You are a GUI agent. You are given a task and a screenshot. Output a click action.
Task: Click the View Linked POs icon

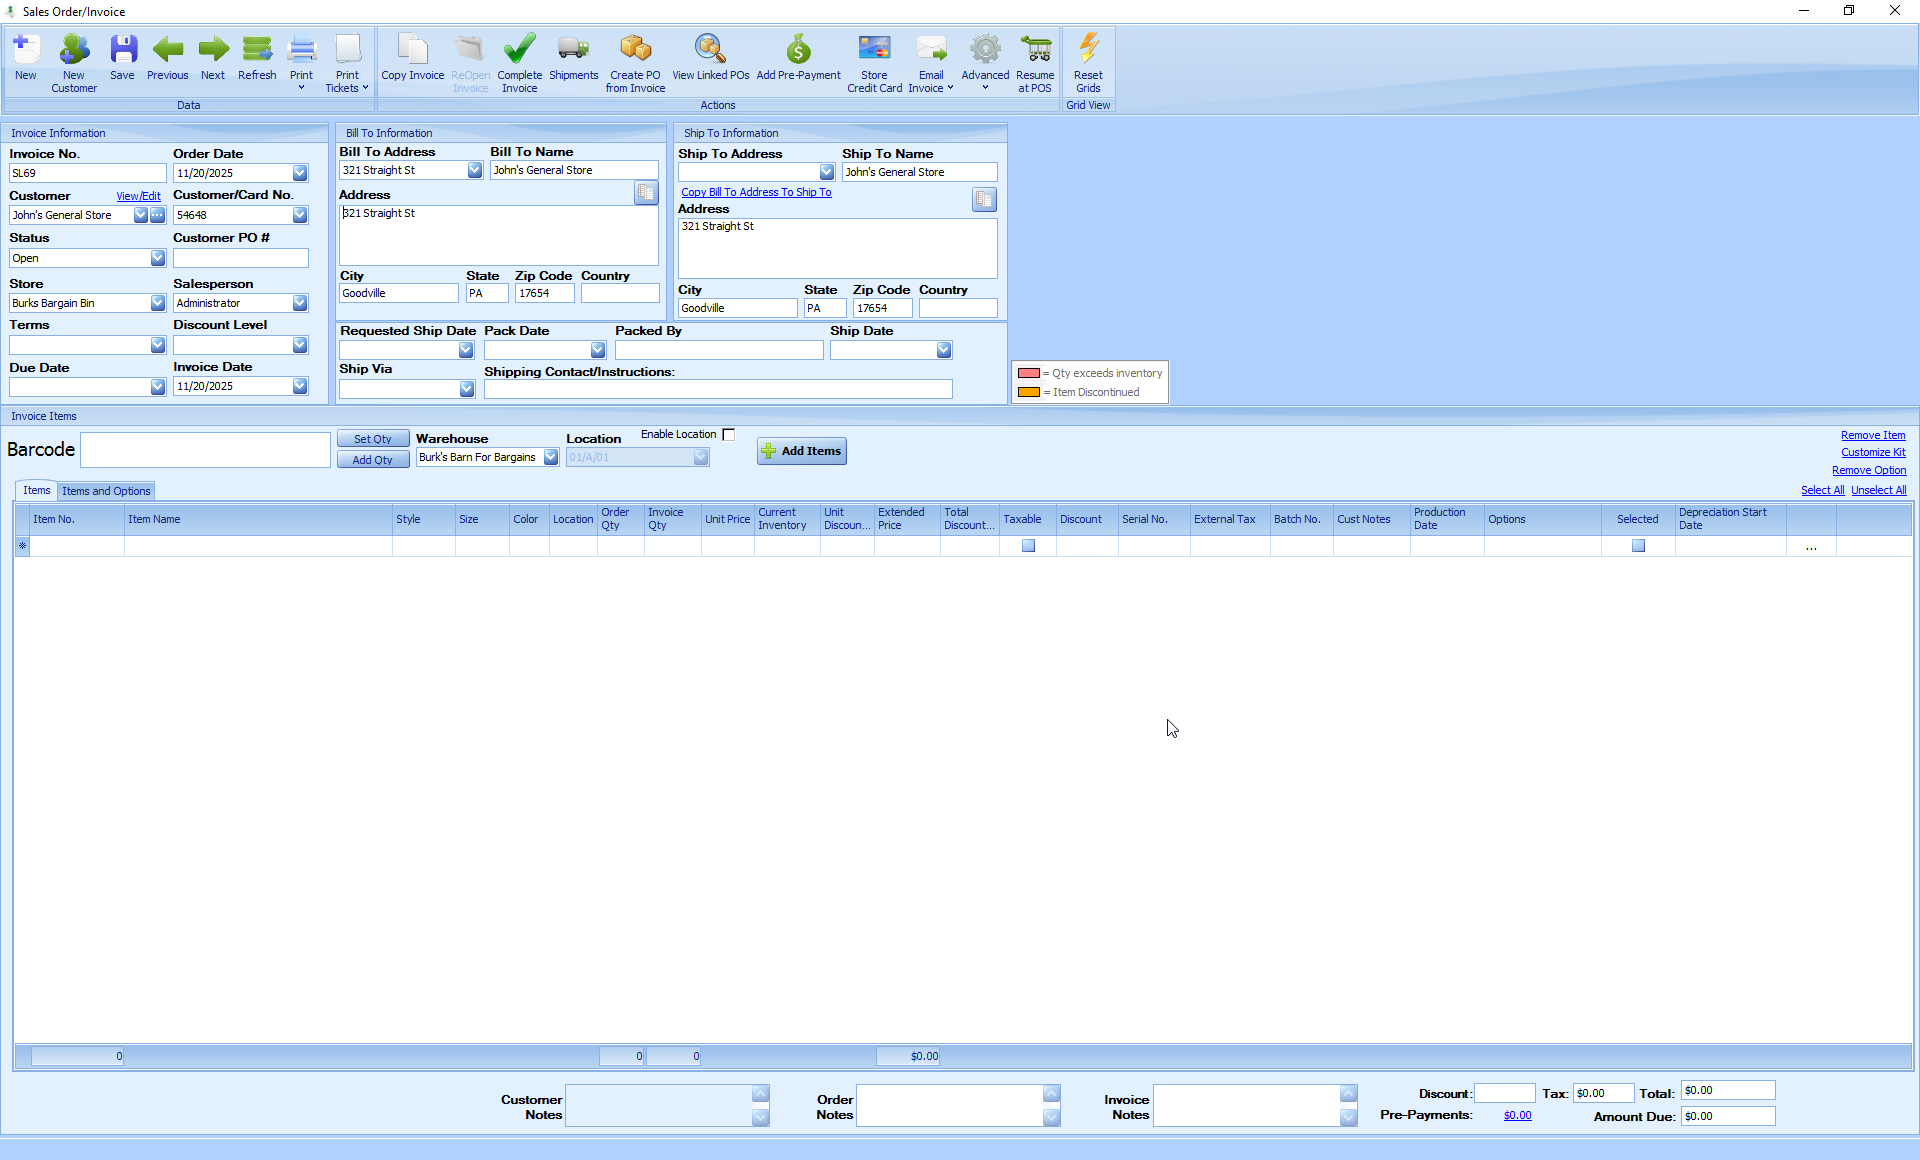pos(710,60)
